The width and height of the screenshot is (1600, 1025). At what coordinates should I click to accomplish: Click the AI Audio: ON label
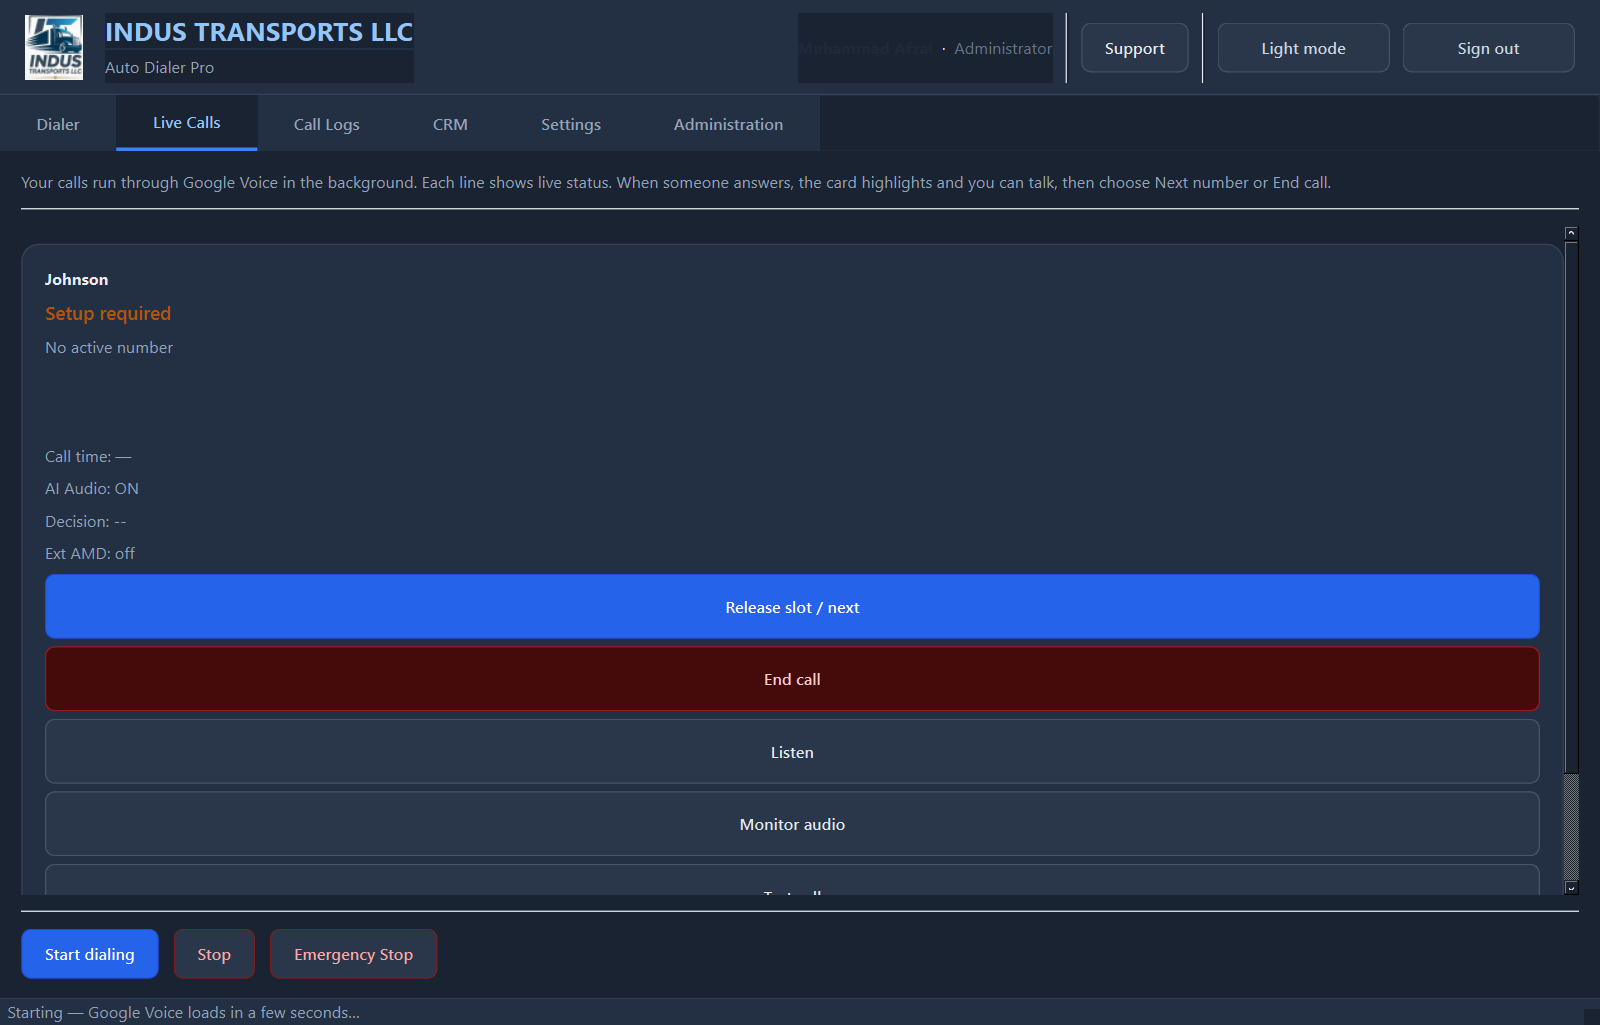[92, 488]
